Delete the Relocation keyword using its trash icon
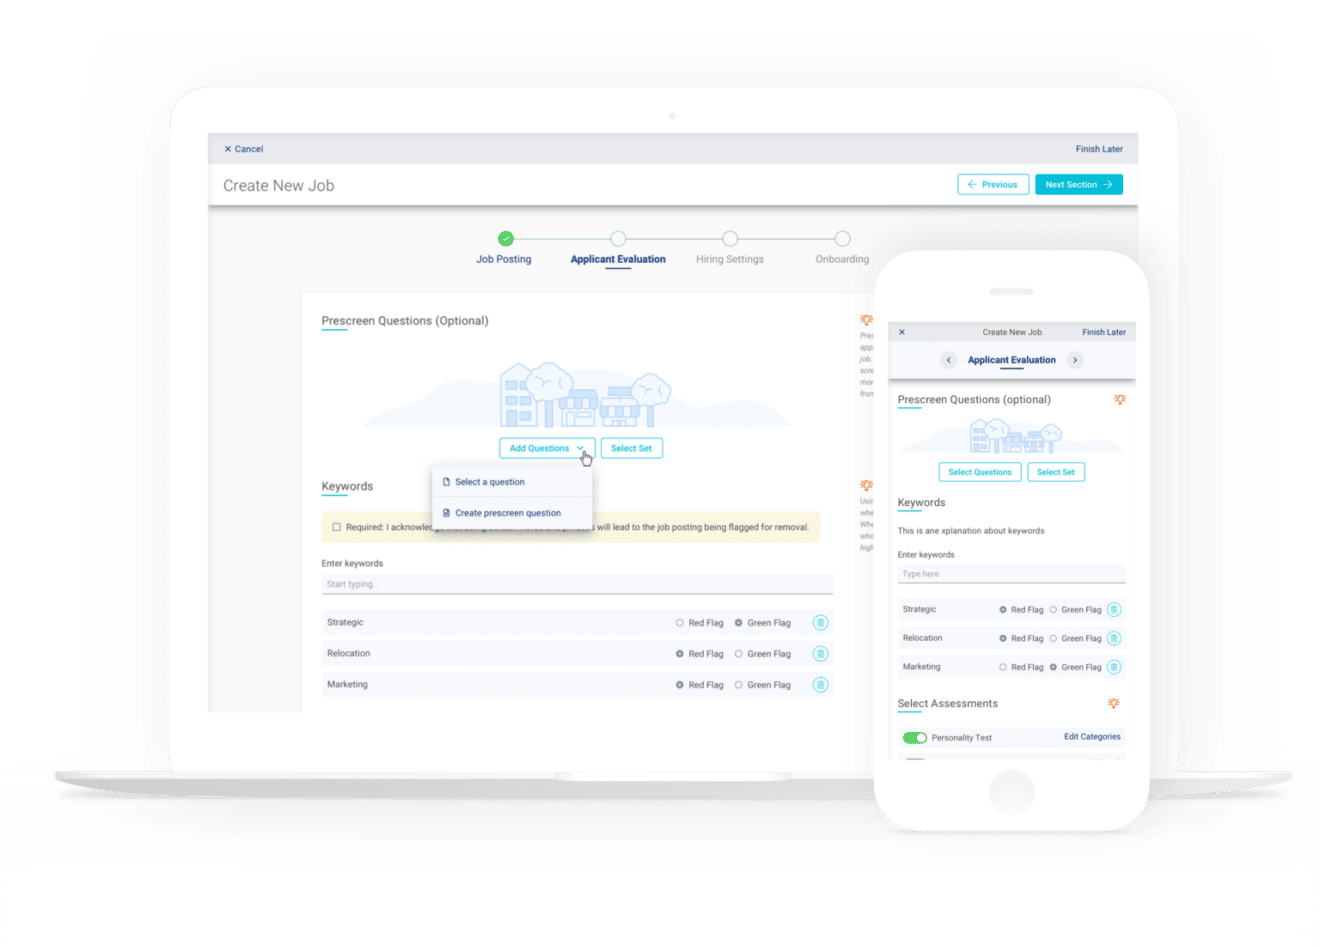 click(x=821, y=653)
